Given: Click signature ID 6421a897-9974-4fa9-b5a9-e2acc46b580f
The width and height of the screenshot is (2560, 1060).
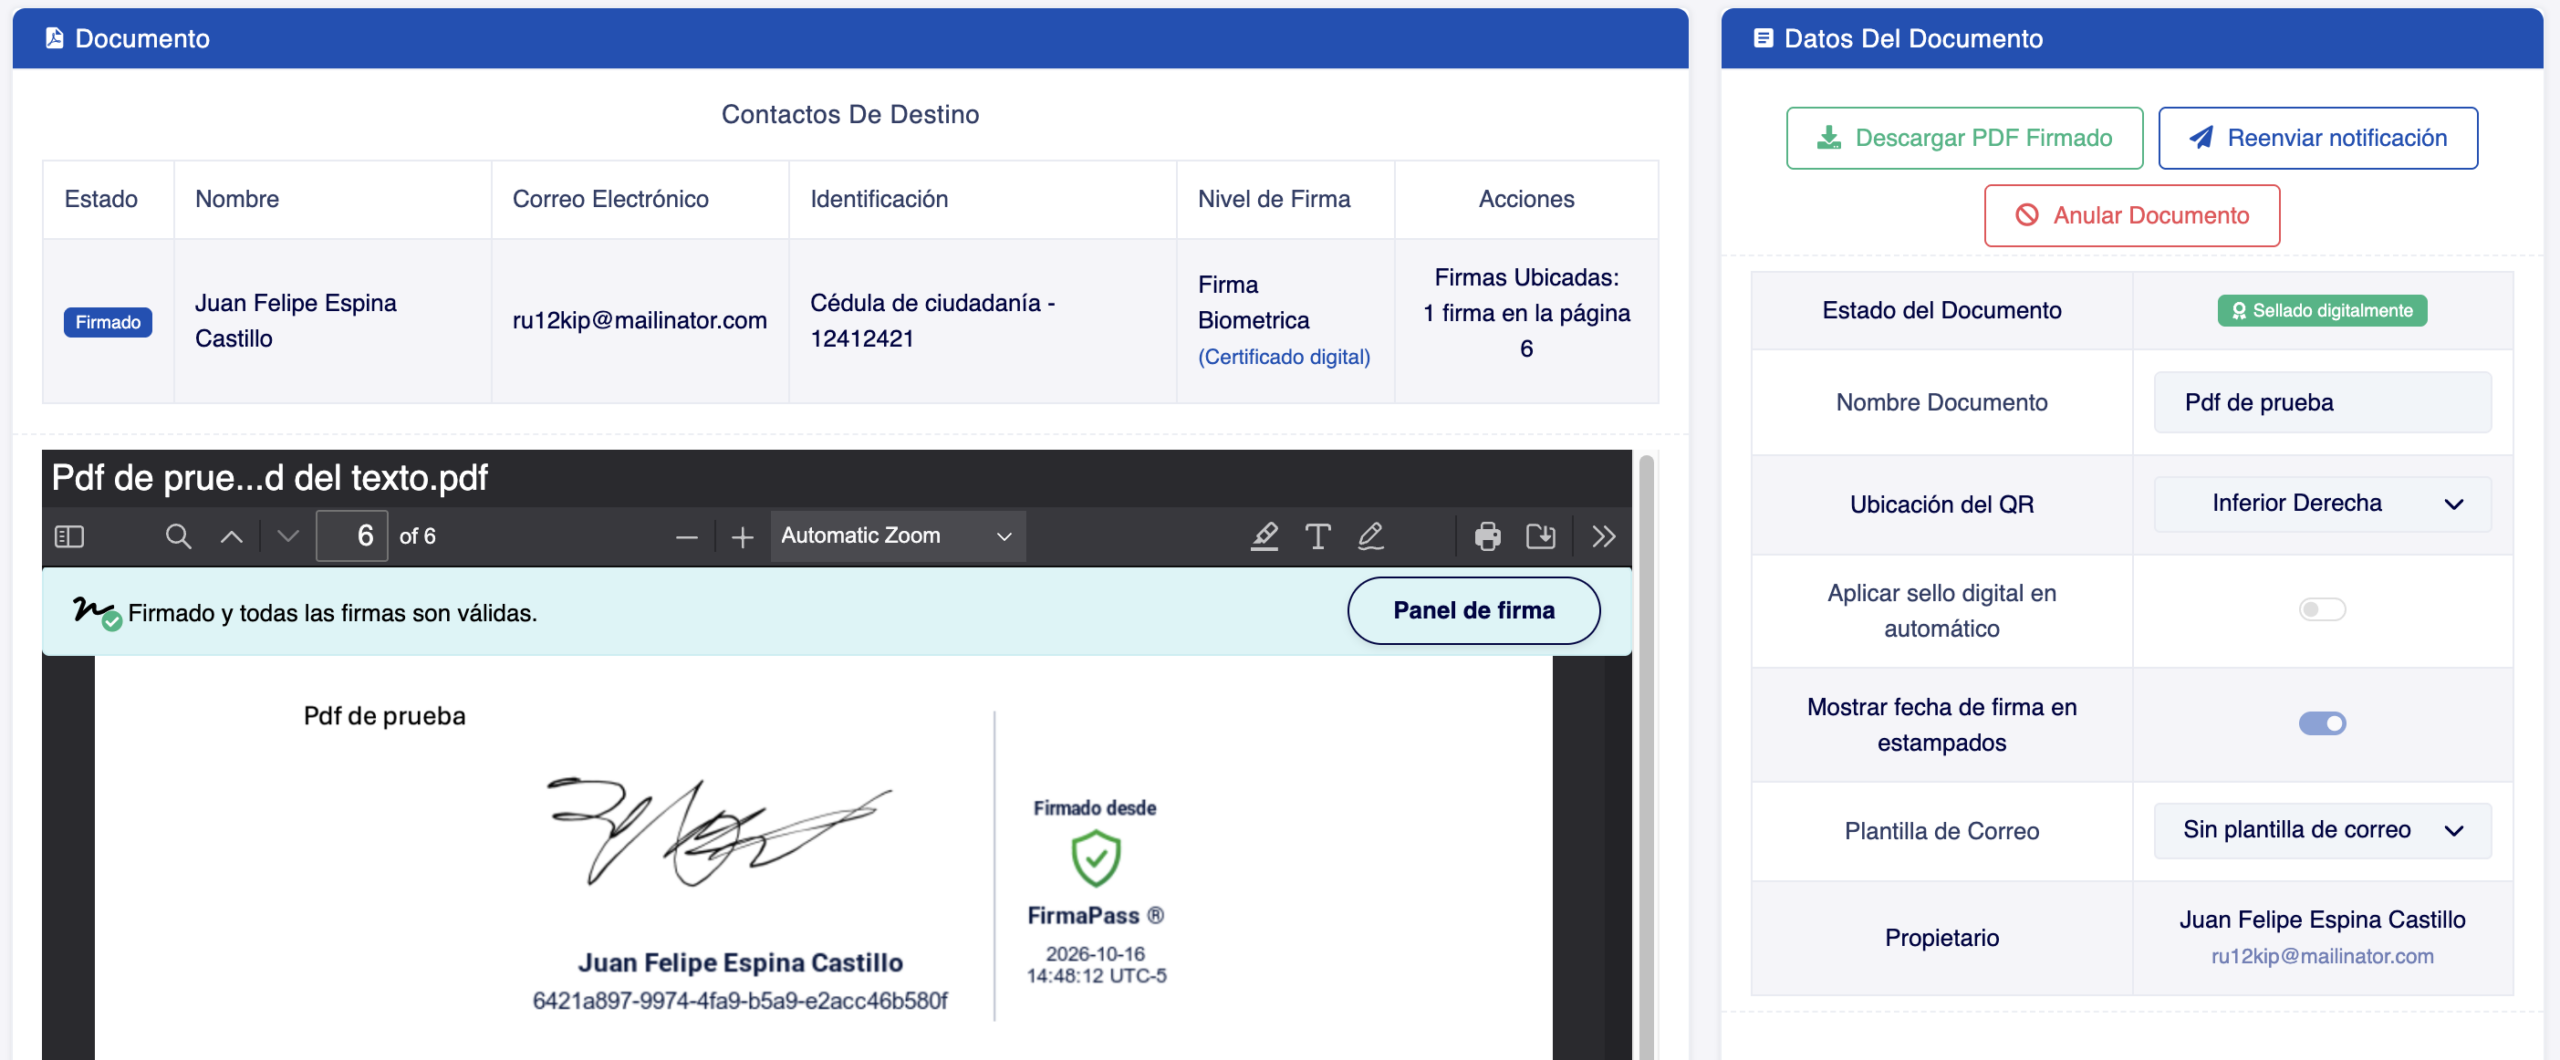Looking at the screenshot, I should (x=740, y=1001).
